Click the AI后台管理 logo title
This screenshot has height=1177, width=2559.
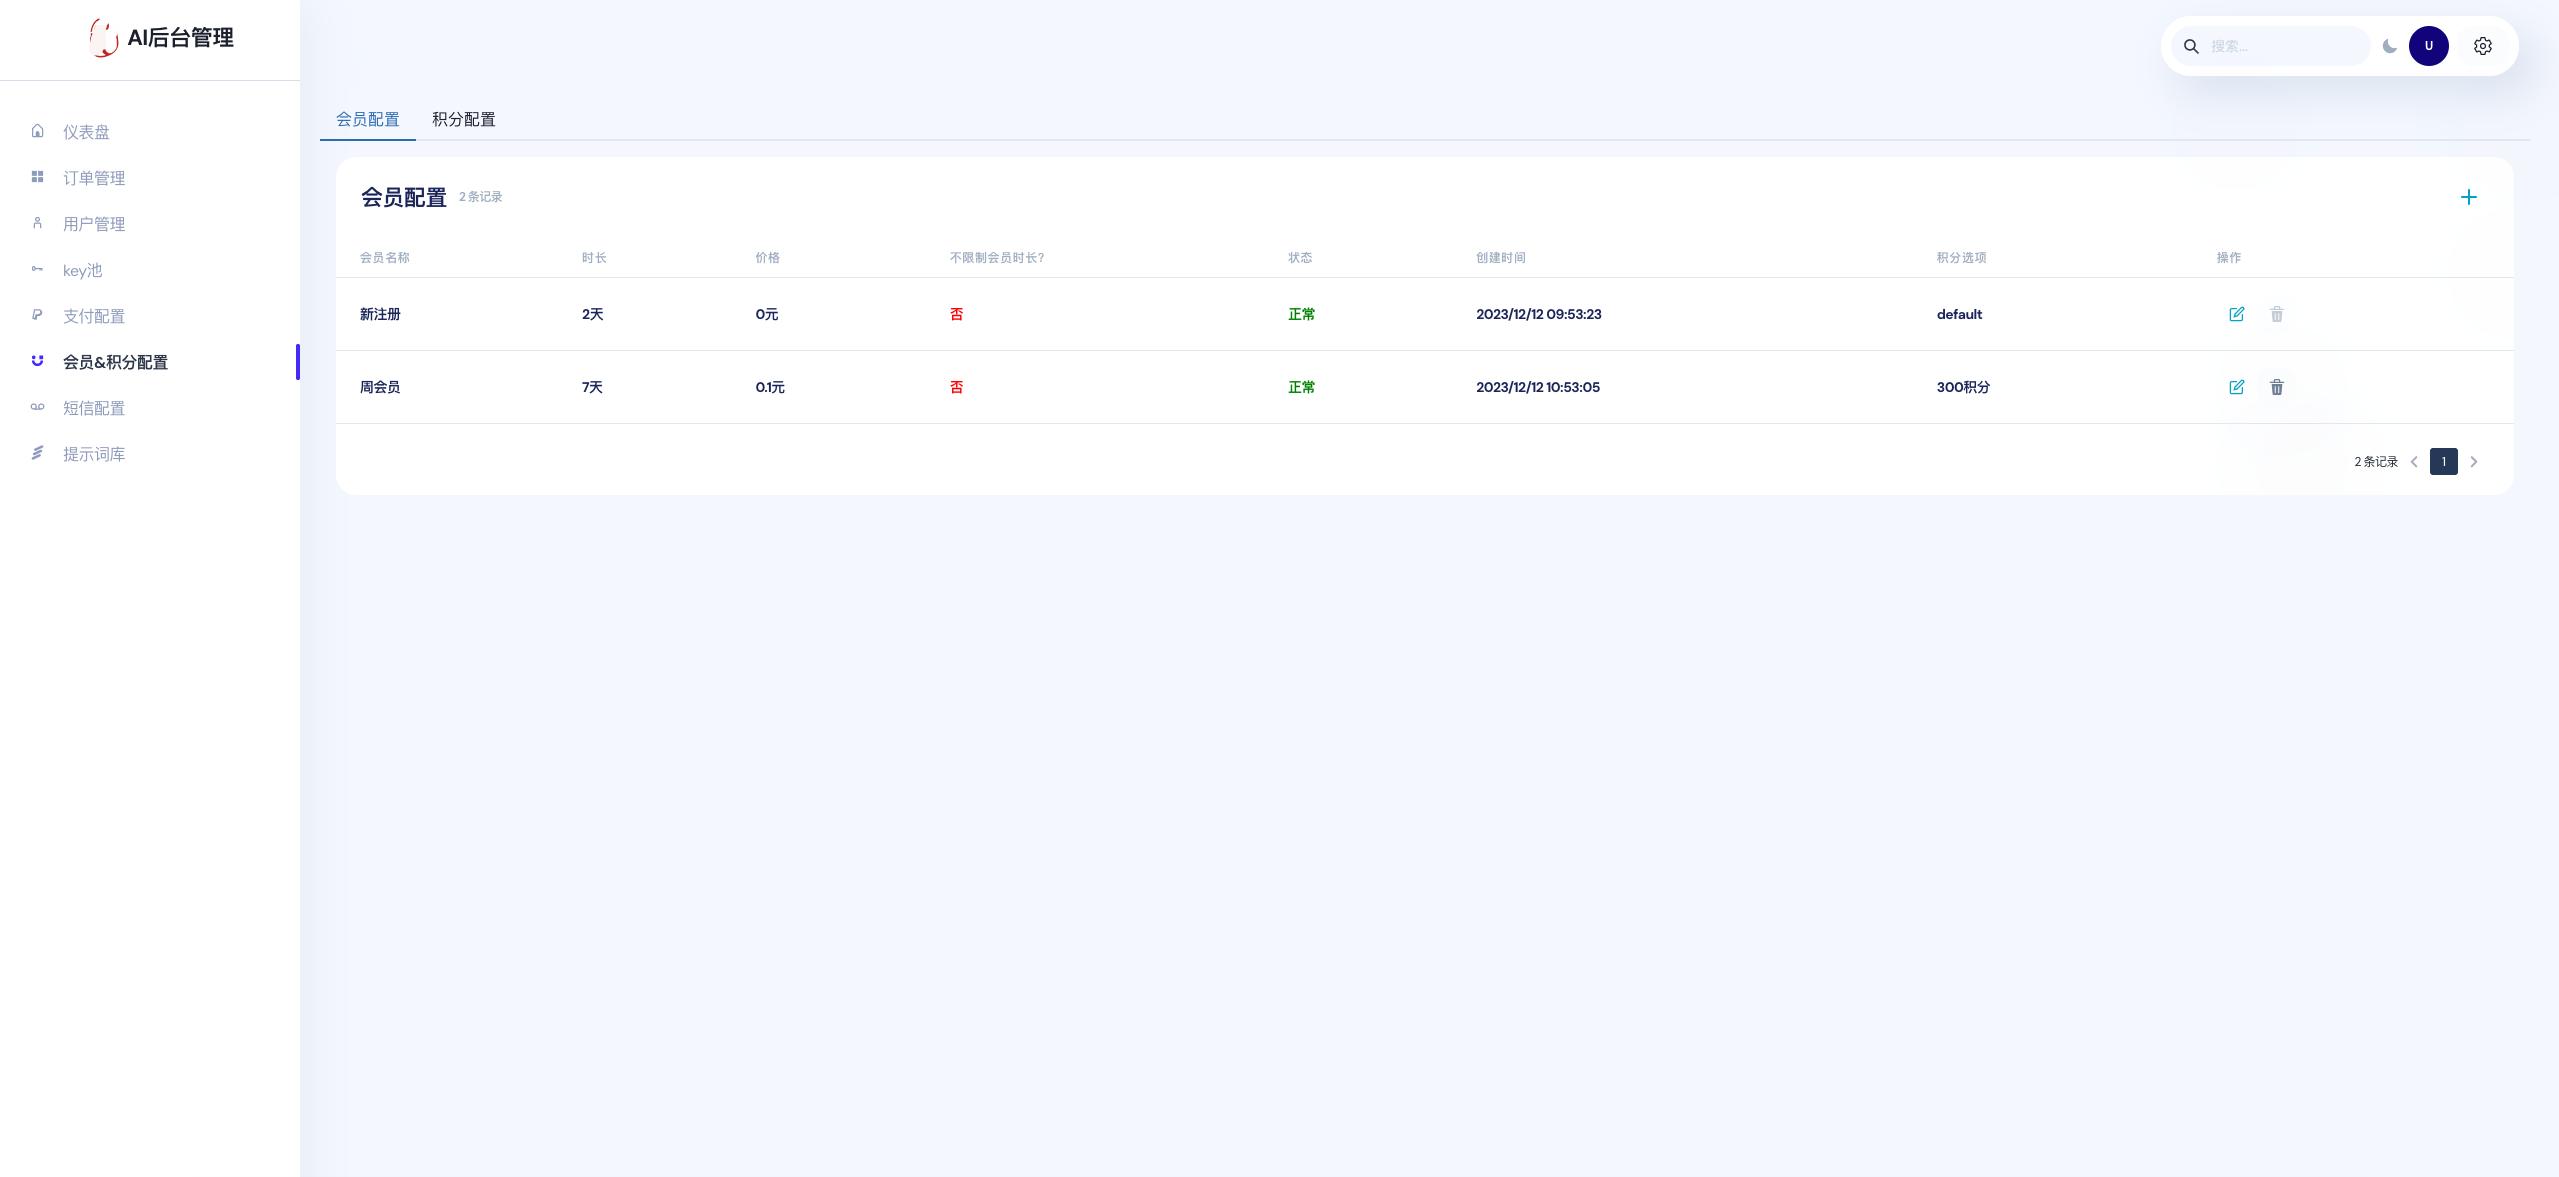point(180,38)
